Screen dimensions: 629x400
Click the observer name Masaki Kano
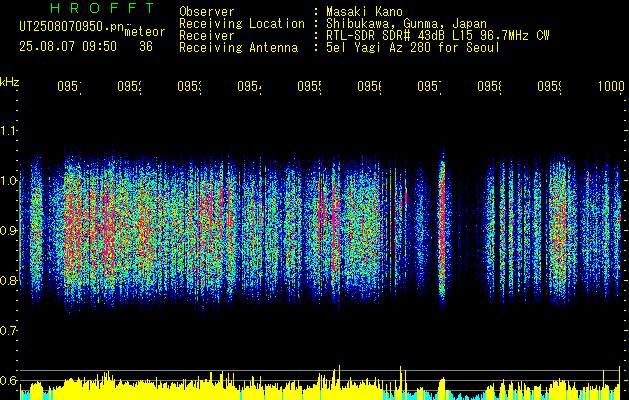click(364, 11)
